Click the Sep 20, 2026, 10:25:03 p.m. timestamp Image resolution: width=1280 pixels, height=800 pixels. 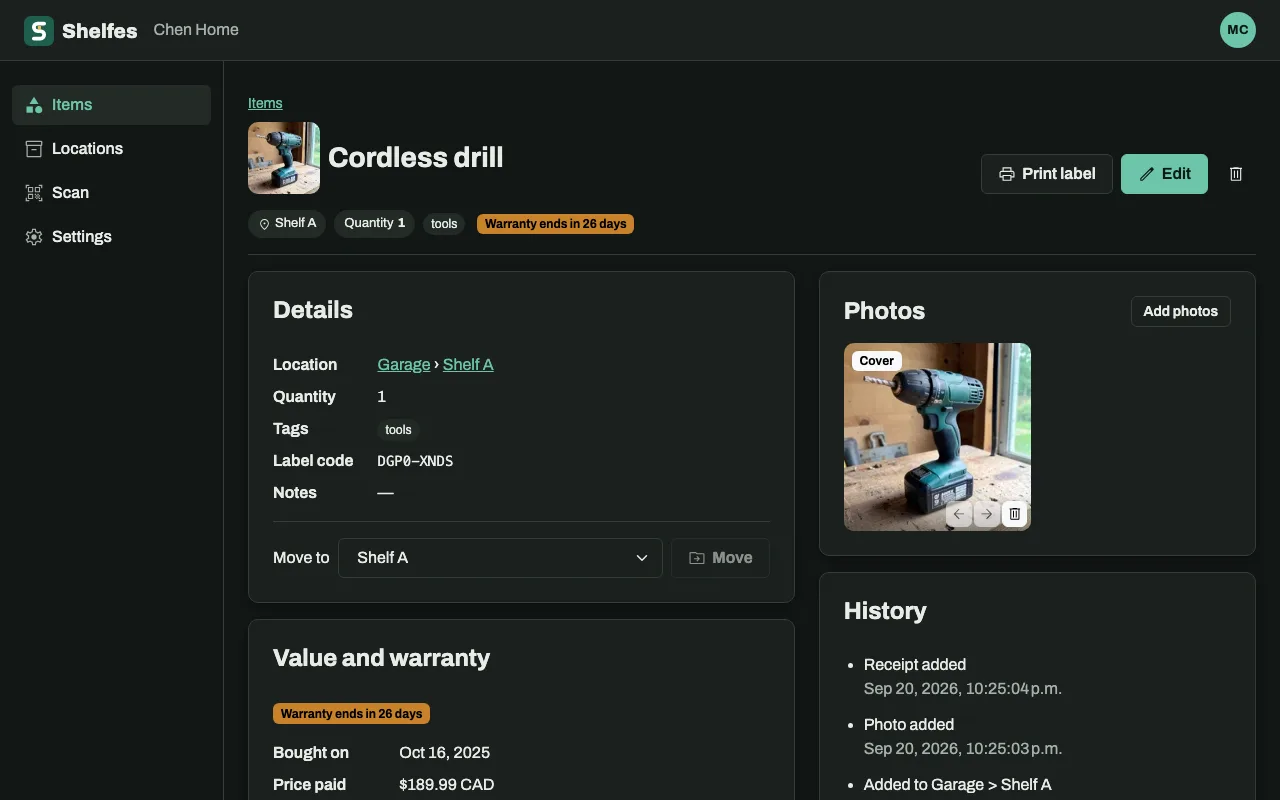point(963,749)
